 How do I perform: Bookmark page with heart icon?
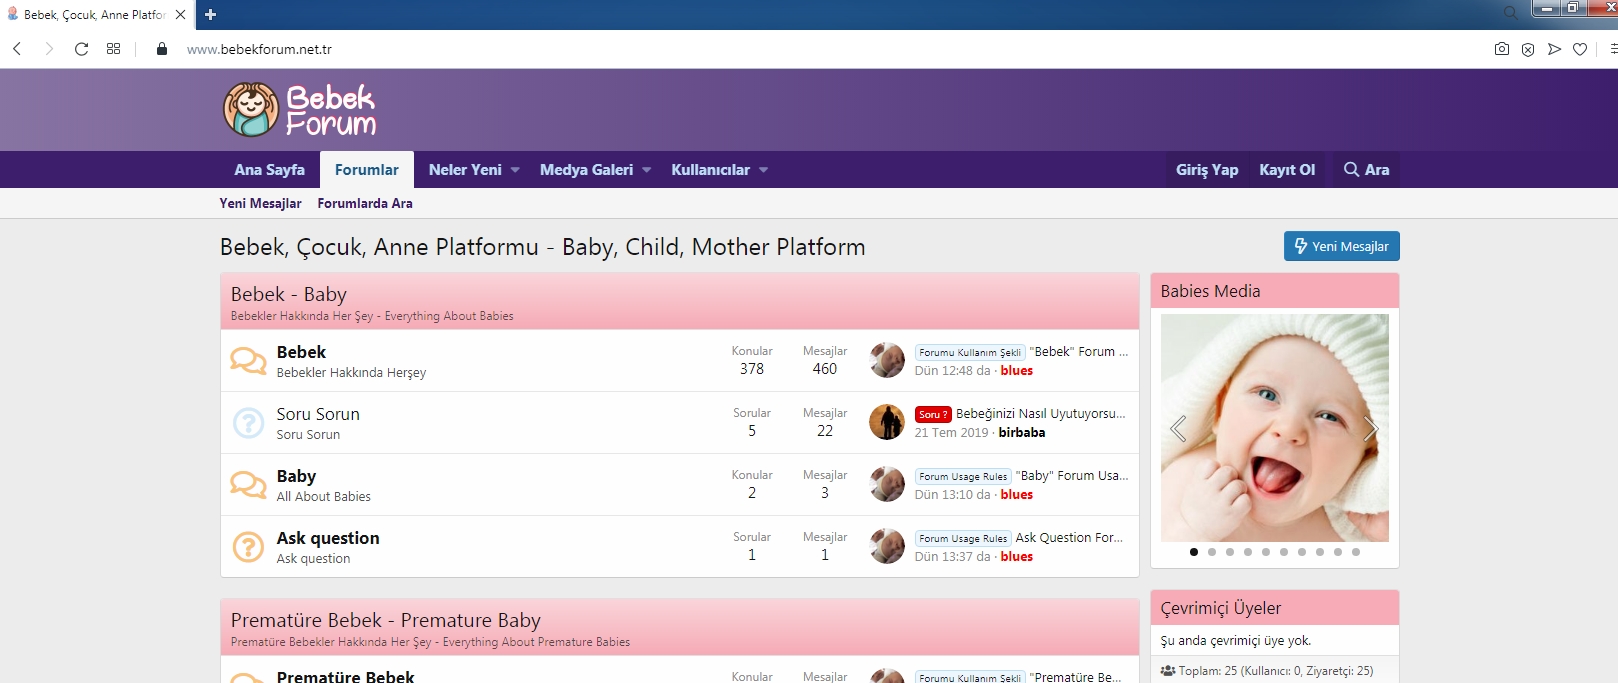click(x=1580, y=49)
